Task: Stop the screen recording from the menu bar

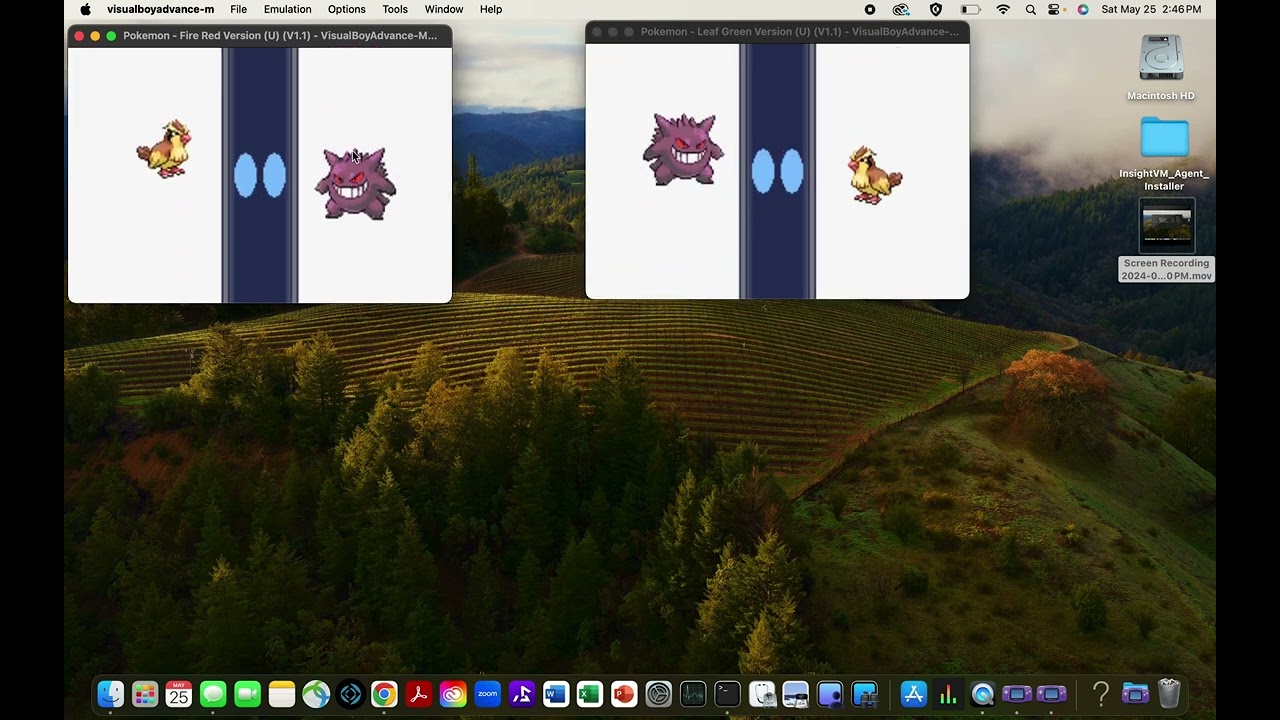Action: tap(870, 9)
